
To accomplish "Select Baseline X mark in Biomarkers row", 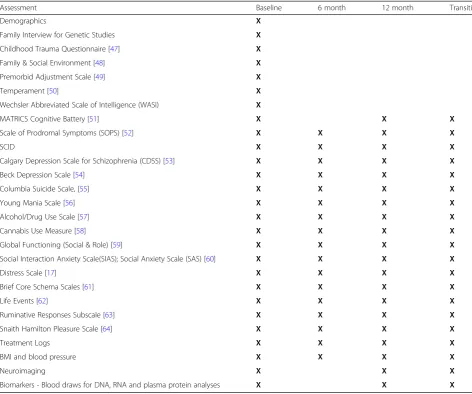I will (x=258, y=385).
